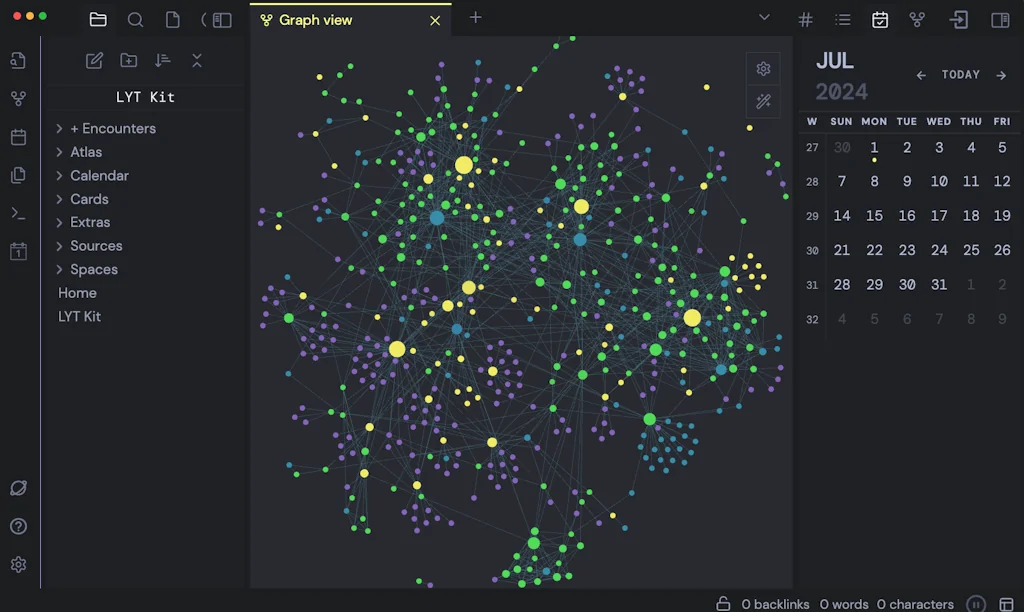The image size is (1024, 612).
Task: Open graph view icon in left ribbon
Action: (18, 99)
